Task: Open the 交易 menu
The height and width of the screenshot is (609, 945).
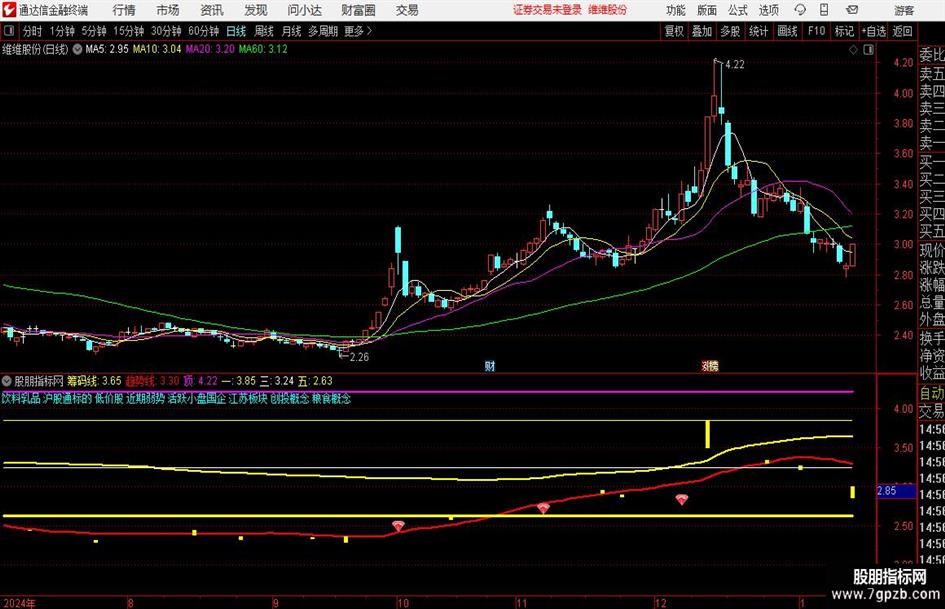Action: click(x=407, y=10)
